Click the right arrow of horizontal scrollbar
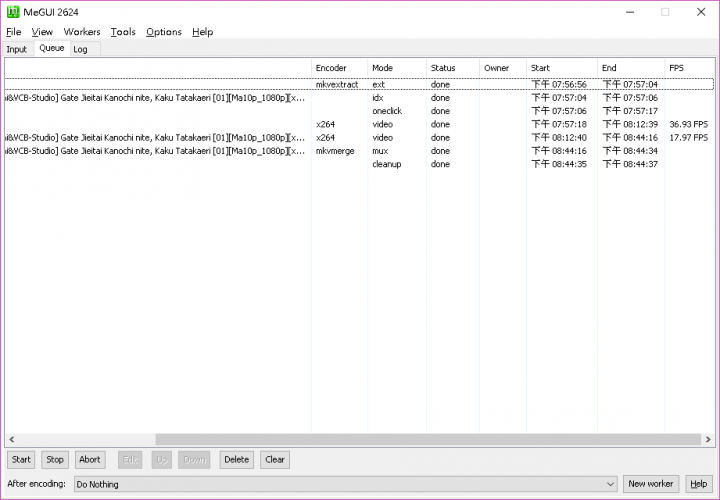The width and height of the screenshot is (720, 500). (708, 439)
